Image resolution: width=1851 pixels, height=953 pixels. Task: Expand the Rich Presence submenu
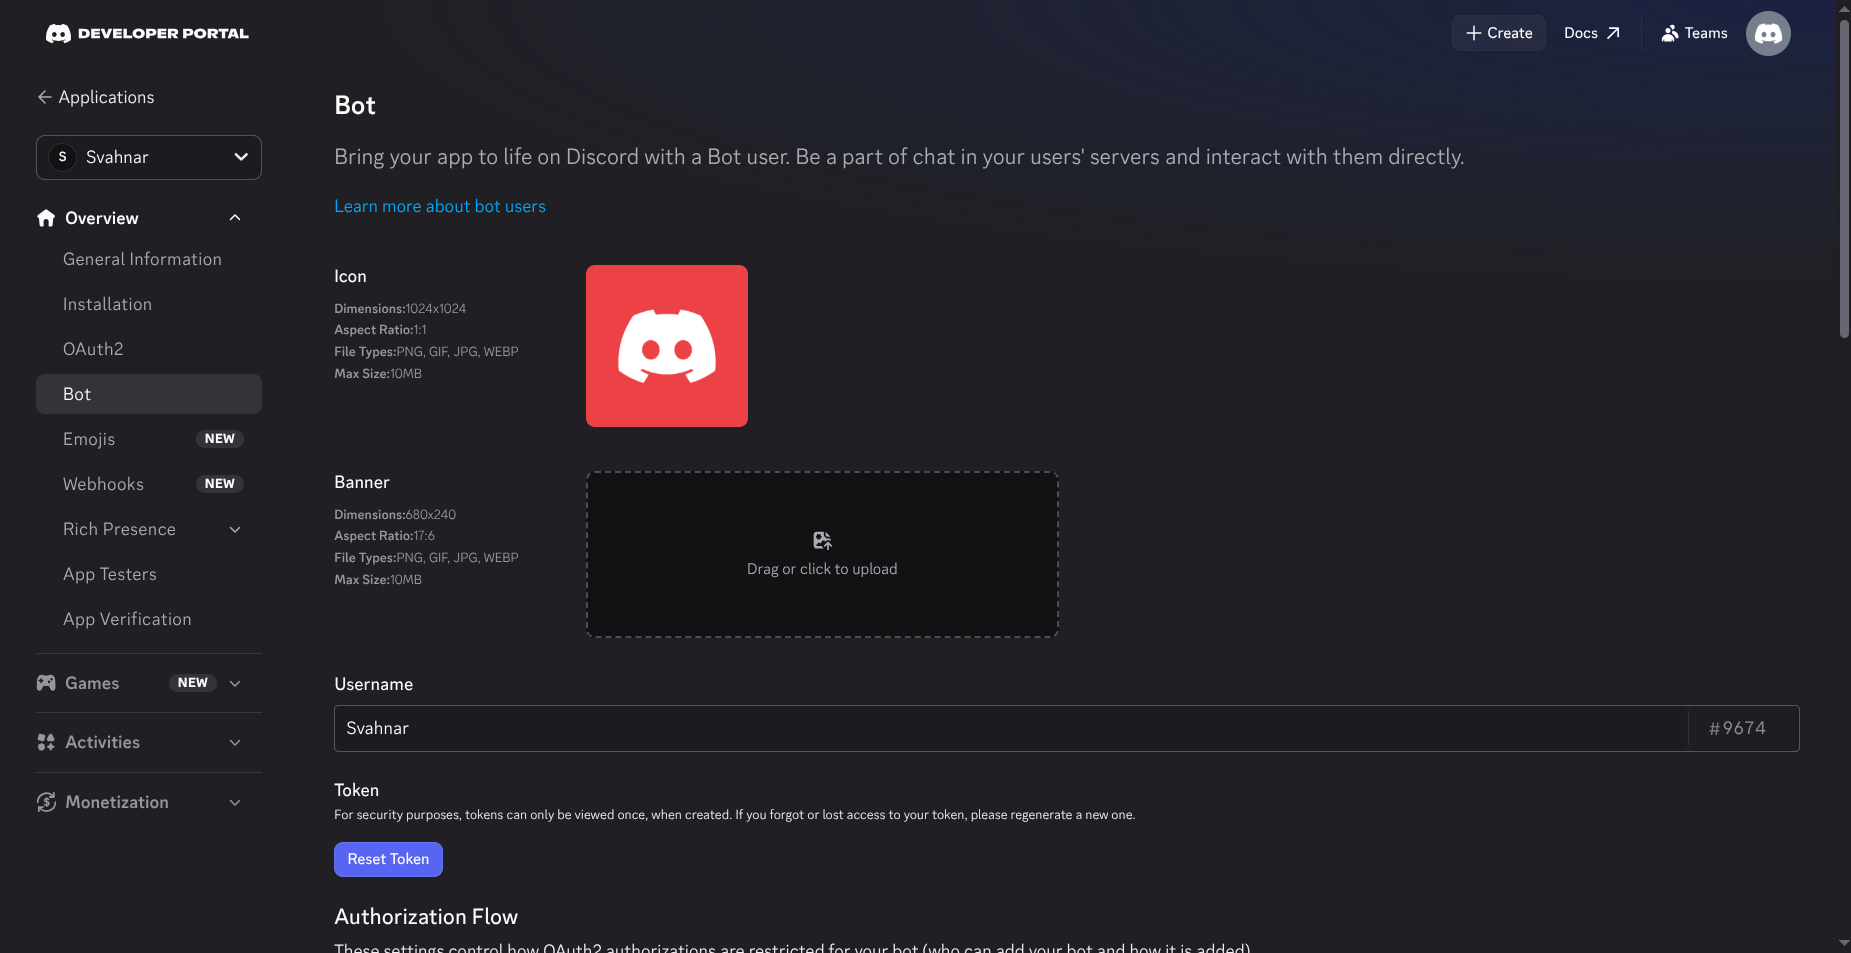235,529
